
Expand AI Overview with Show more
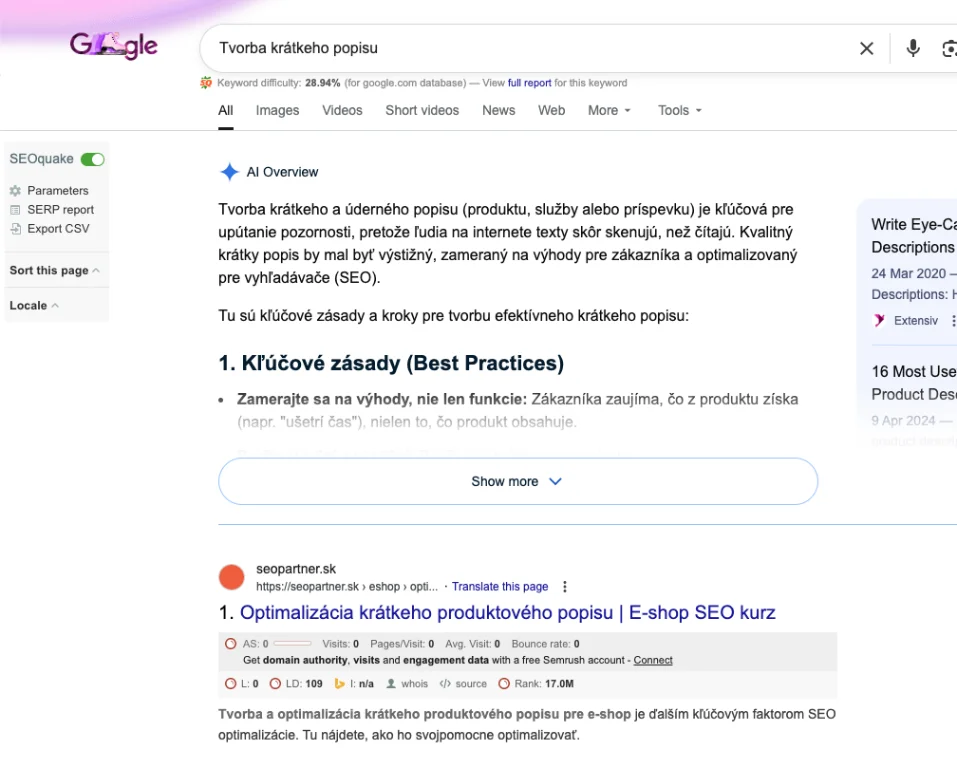pyautogui.click(x=517, y=482)
